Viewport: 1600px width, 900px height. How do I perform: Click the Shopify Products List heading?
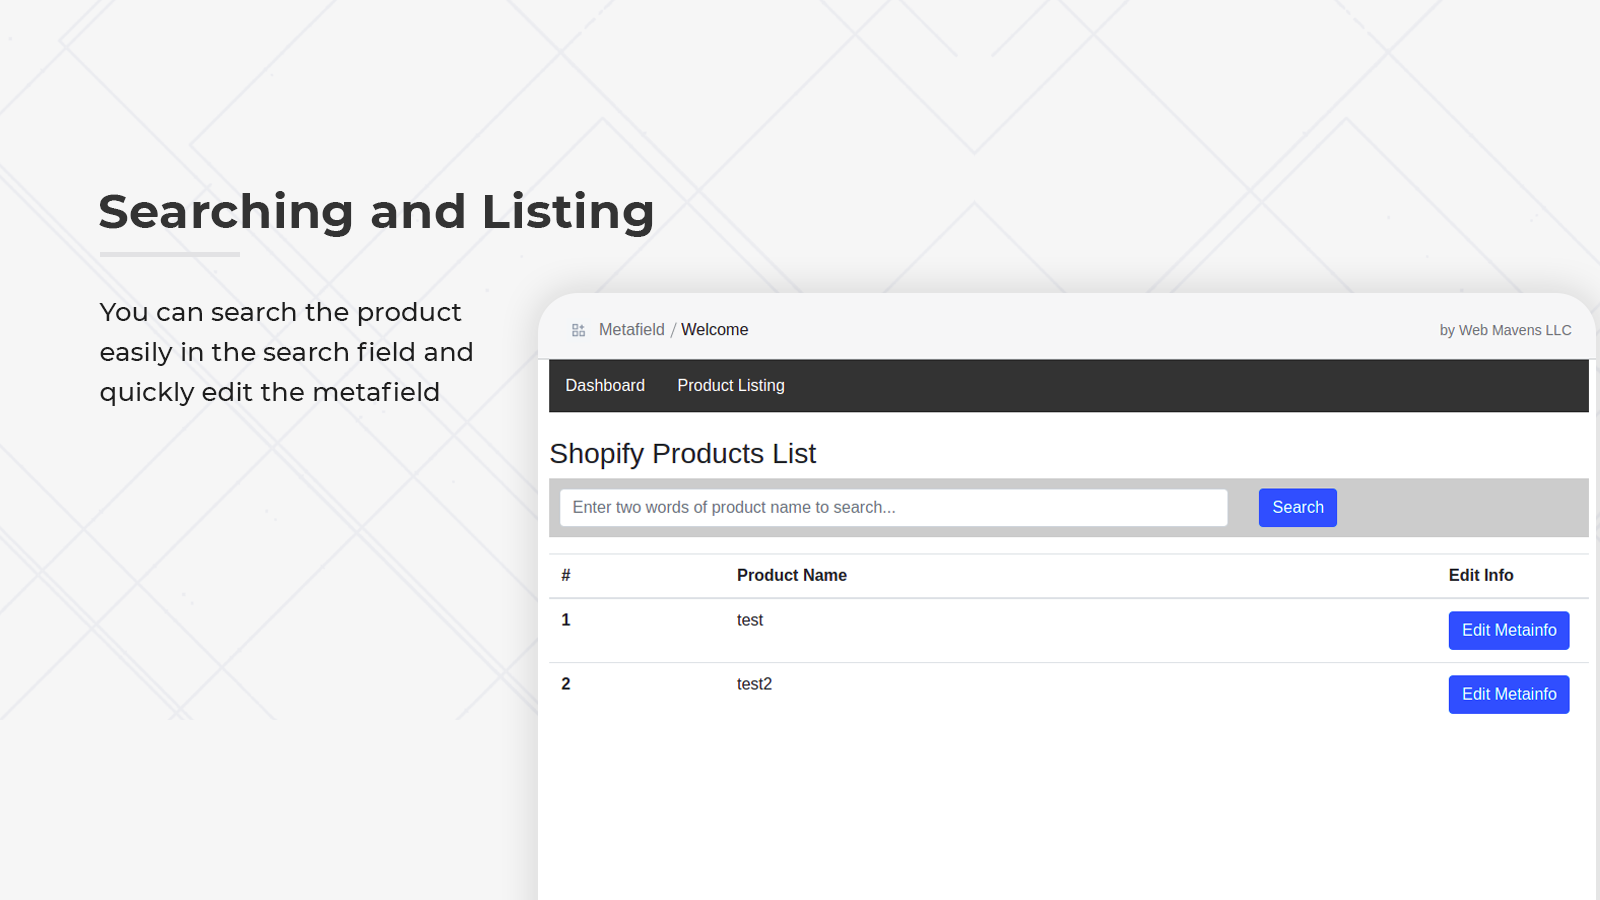pos(683,453)
